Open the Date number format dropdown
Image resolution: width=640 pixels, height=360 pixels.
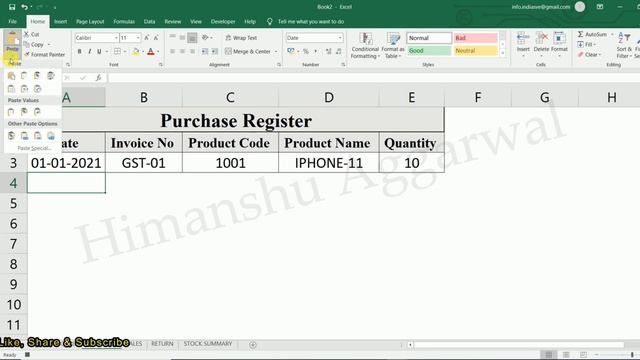(340, 38)
